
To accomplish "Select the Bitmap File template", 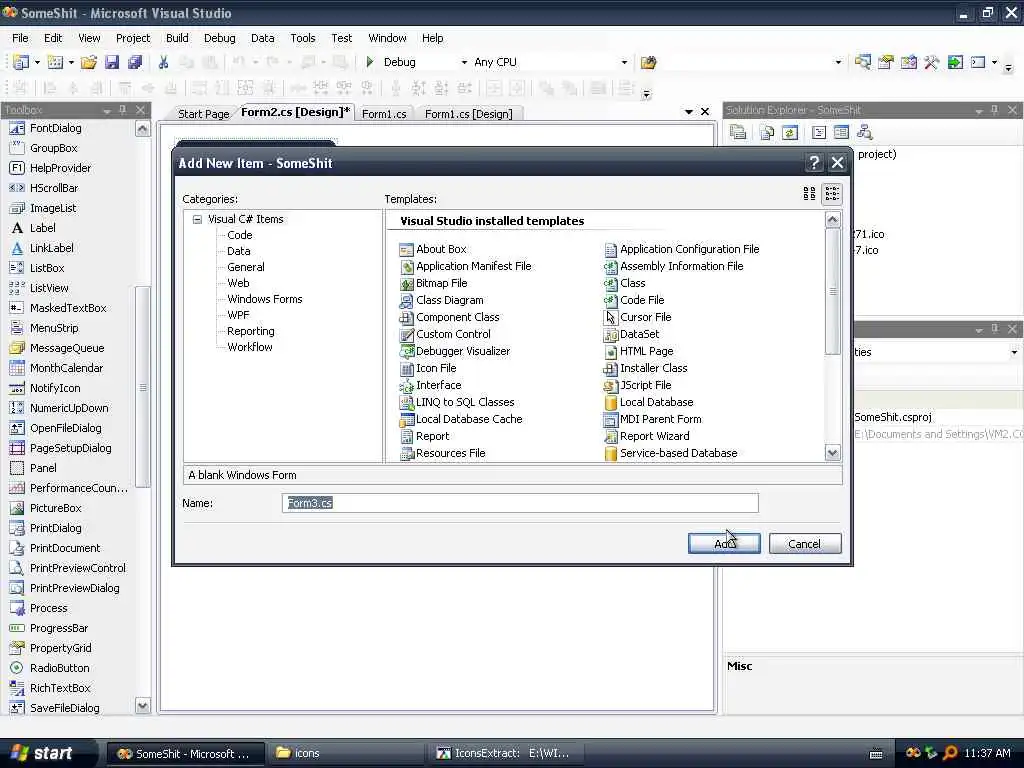I will [433, 283].
